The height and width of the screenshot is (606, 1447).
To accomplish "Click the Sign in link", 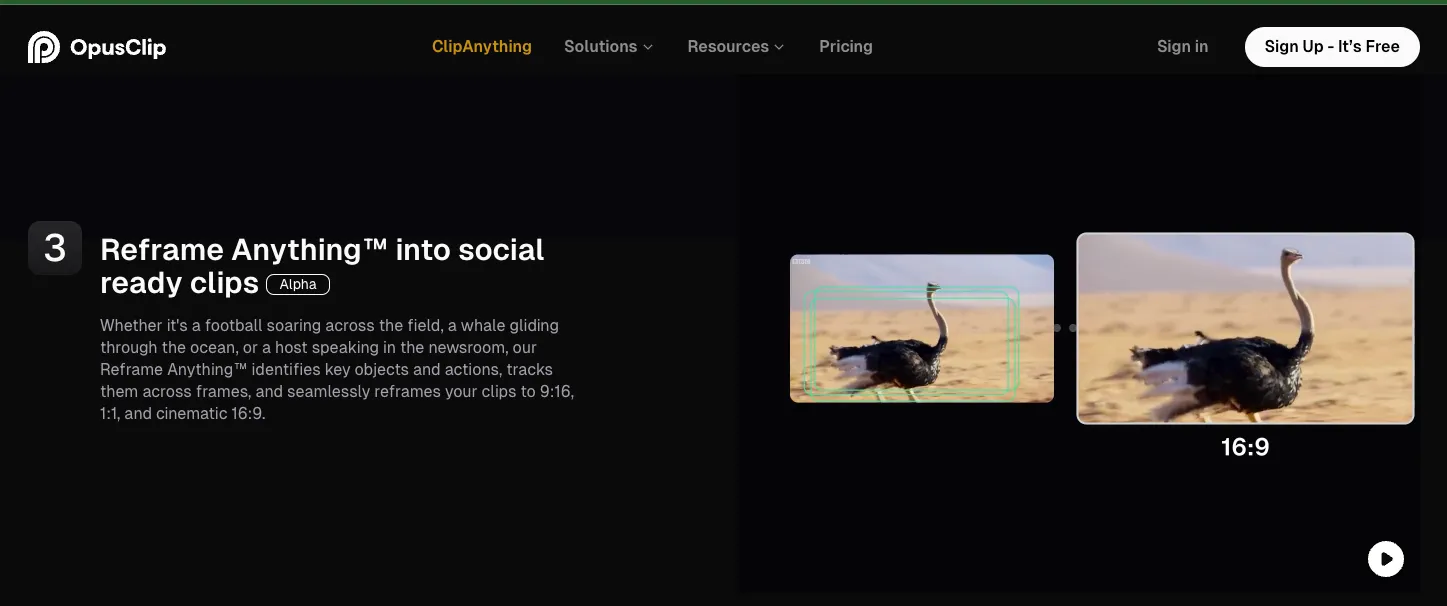I will click(1182, 46).
